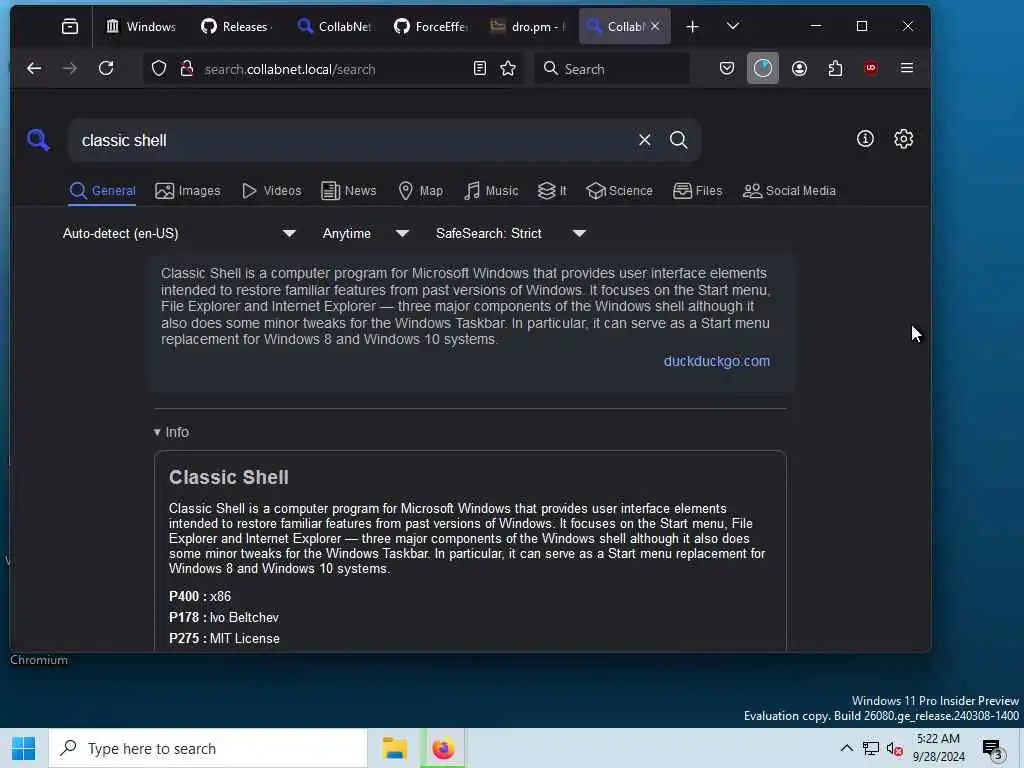Open the about info icon
The image size is (1024, 768).
[x=865, y=138]
